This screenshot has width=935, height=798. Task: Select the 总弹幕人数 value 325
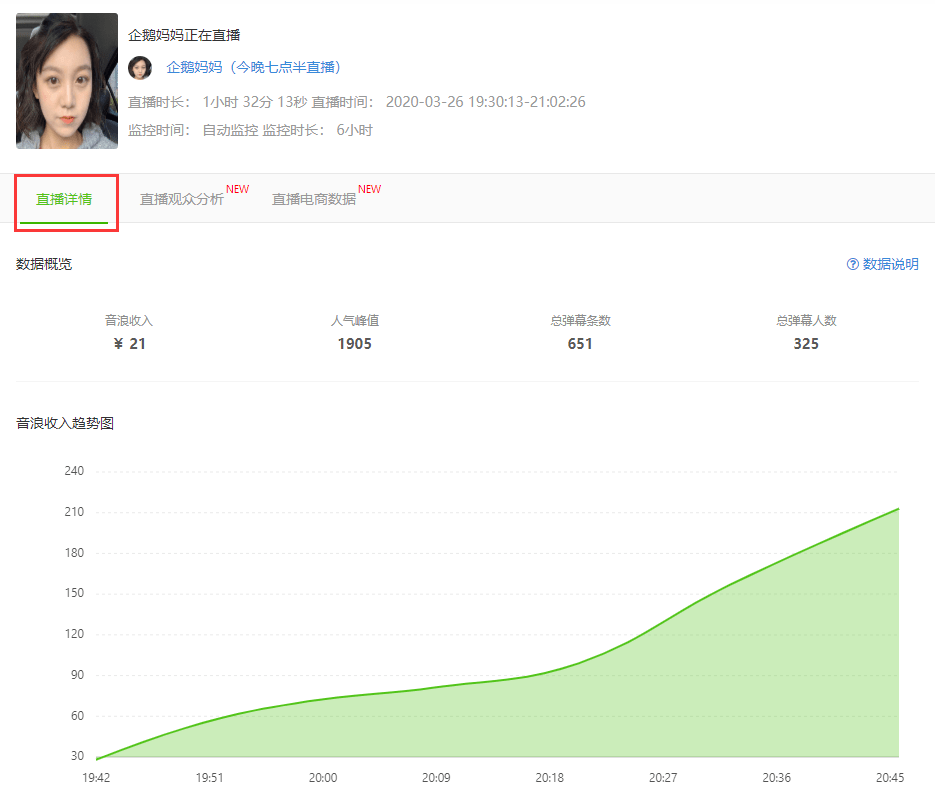tap(806, 344)
